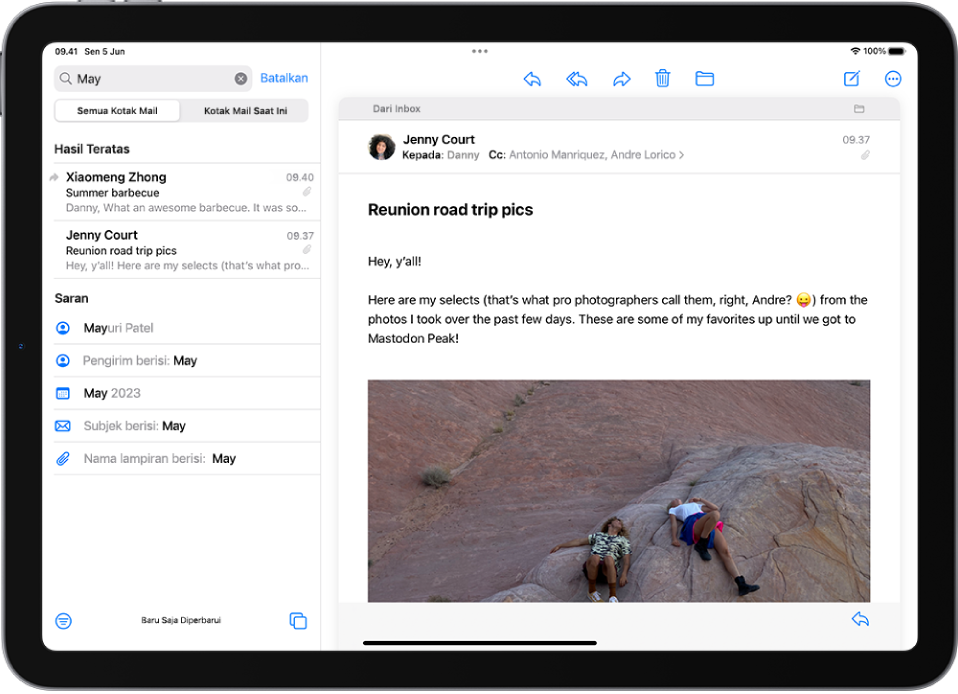Forward the current email
Image resolution: width=958 pixels, height=694 pixels.
pyautogui.click(x=622, y=78)
